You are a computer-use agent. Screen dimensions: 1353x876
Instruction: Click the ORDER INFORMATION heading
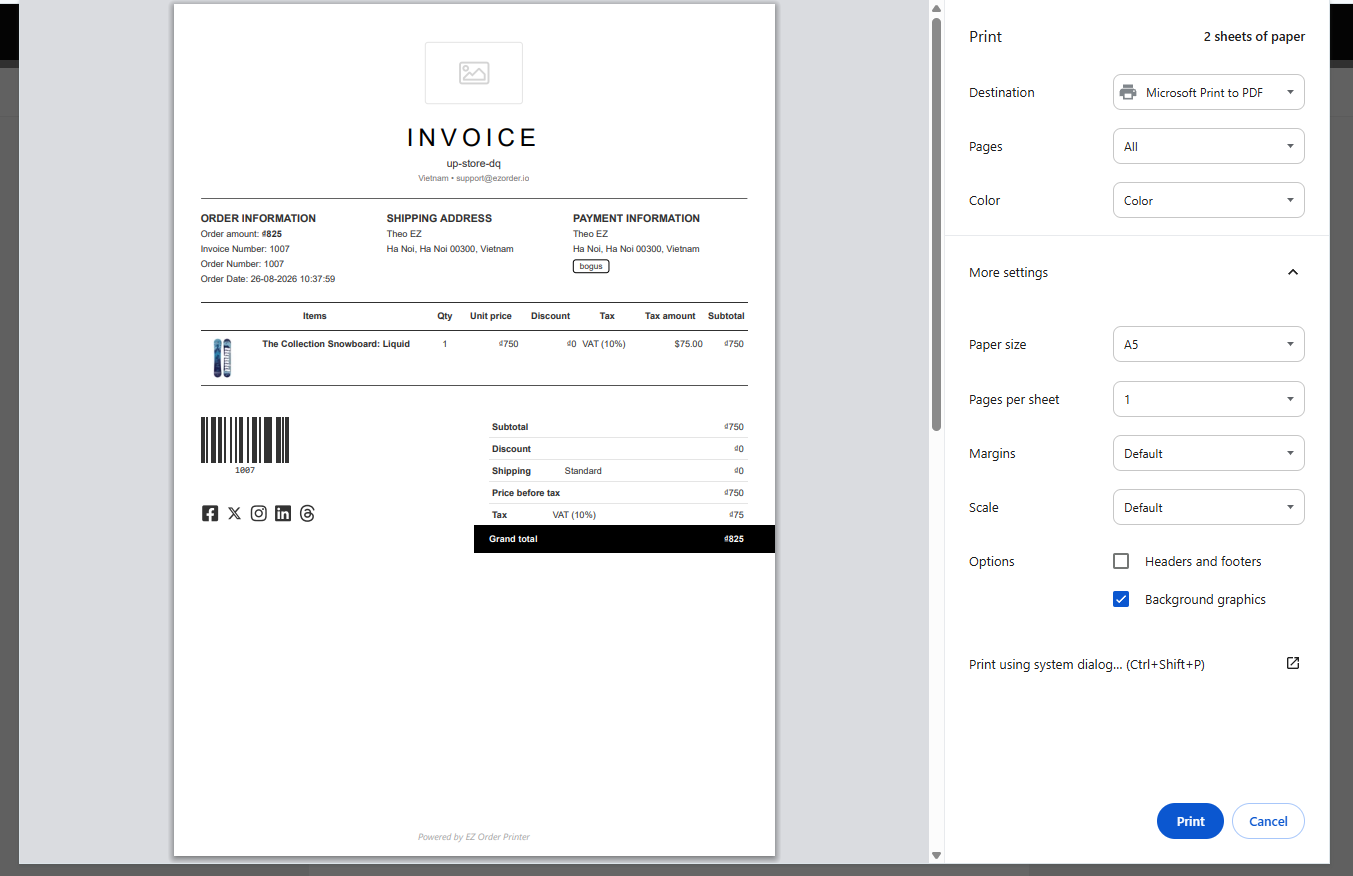(258, 218)
